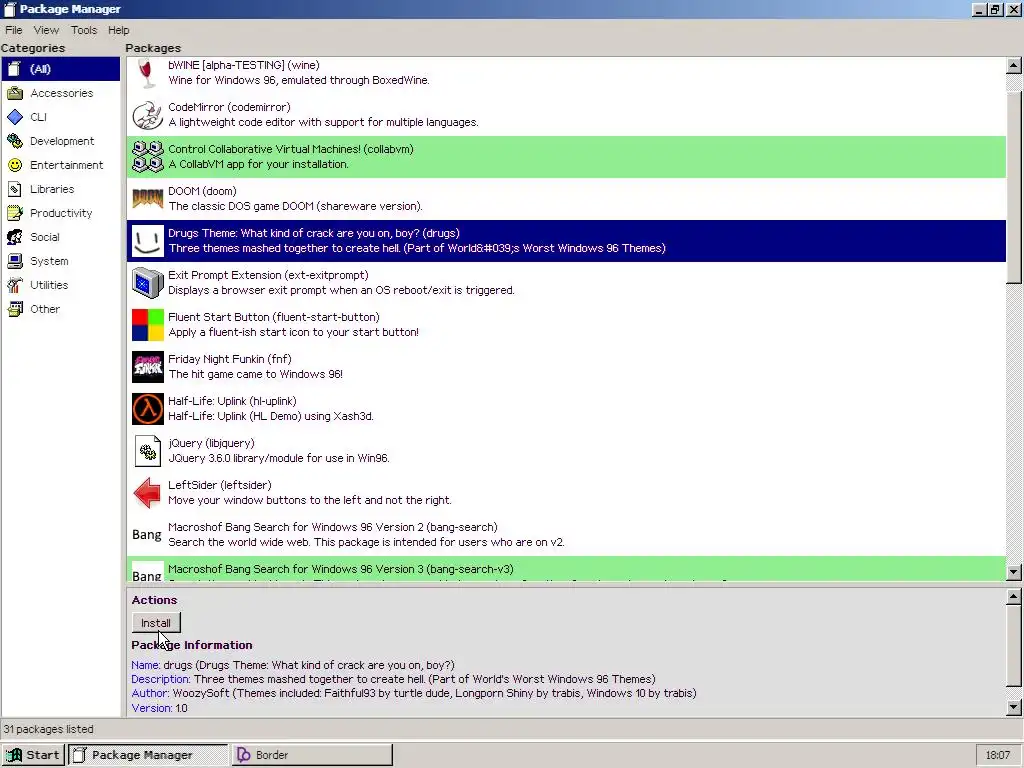Select the Development category label
The height and width of the screenshot is (768, 1024).
coord(62,141)
